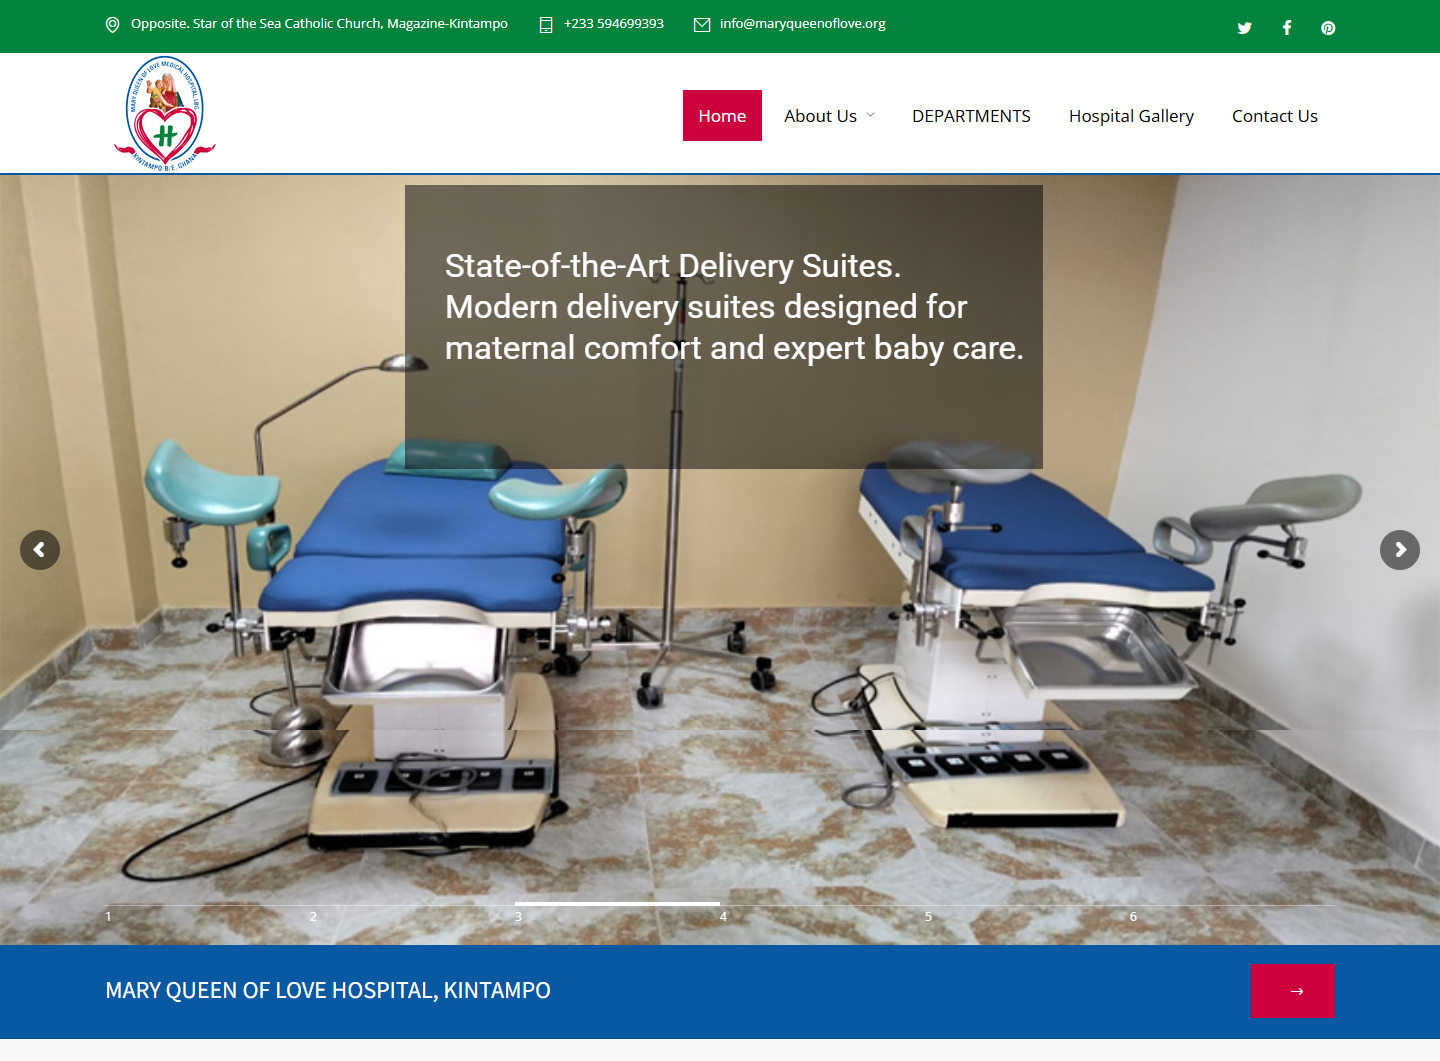
Task: Click the envelope email icon
Action: point(702,25)
